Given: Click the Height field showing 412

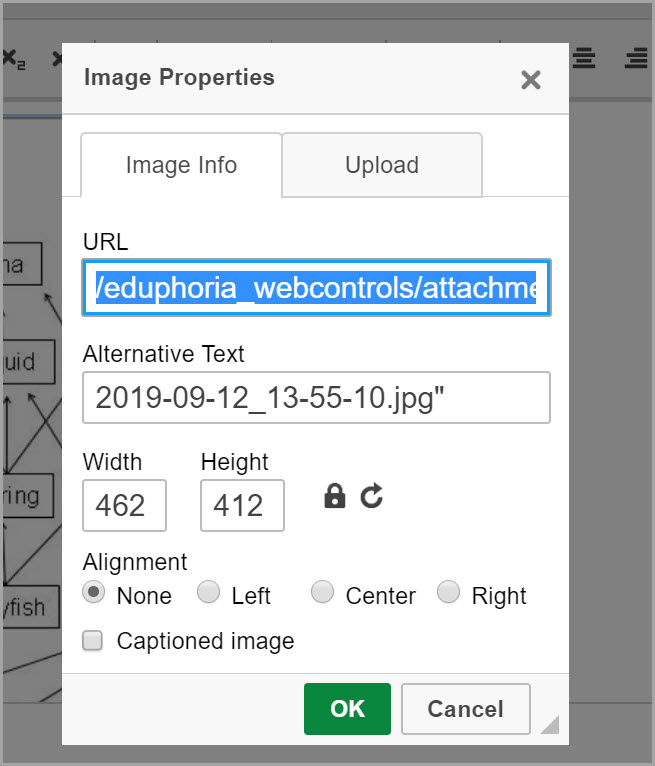Looking at the screenshot, I should tap(242, 505).
